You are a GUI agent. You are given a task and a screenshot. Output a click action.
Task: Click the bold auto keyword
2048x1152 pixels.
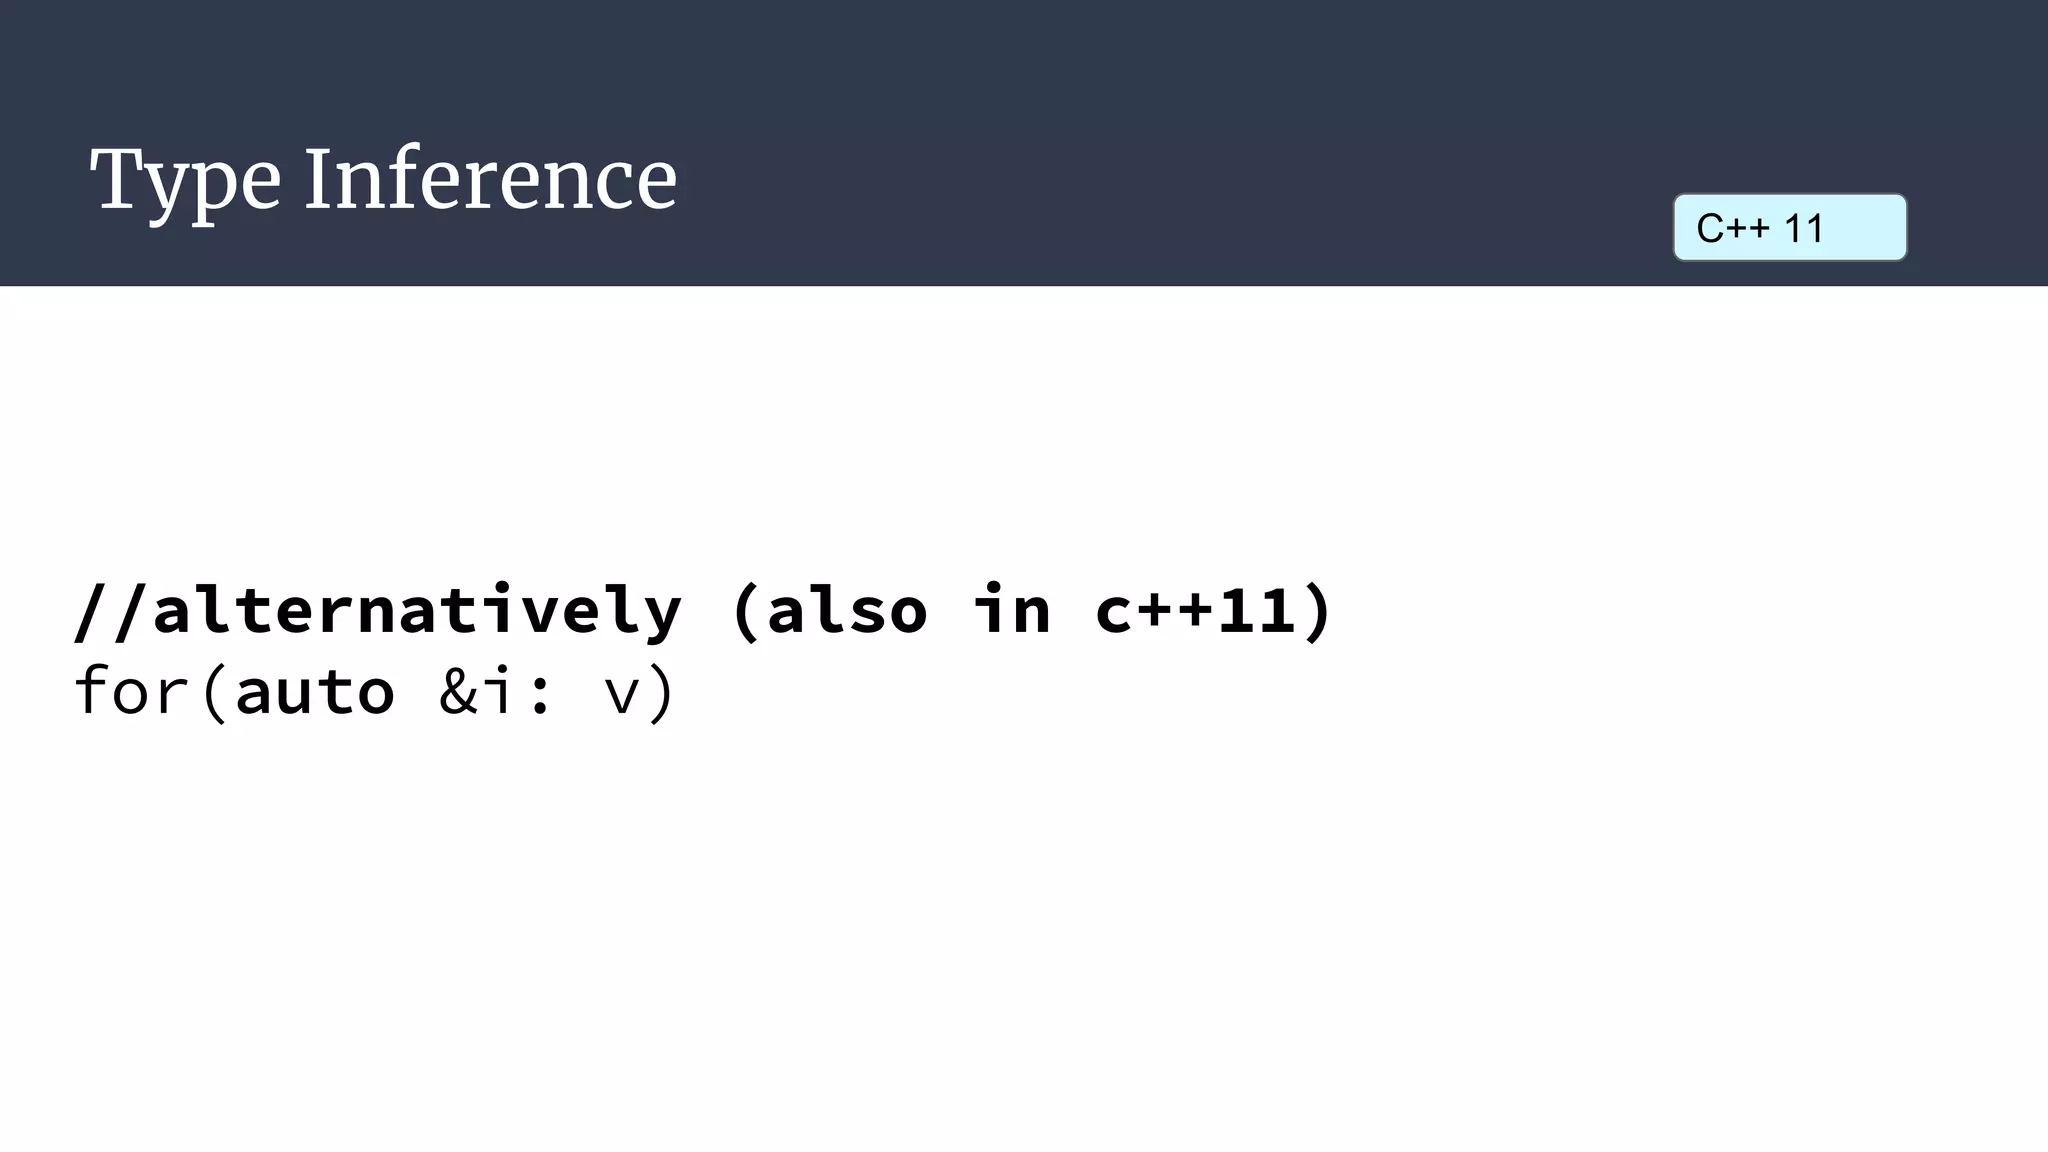[315, 692]
